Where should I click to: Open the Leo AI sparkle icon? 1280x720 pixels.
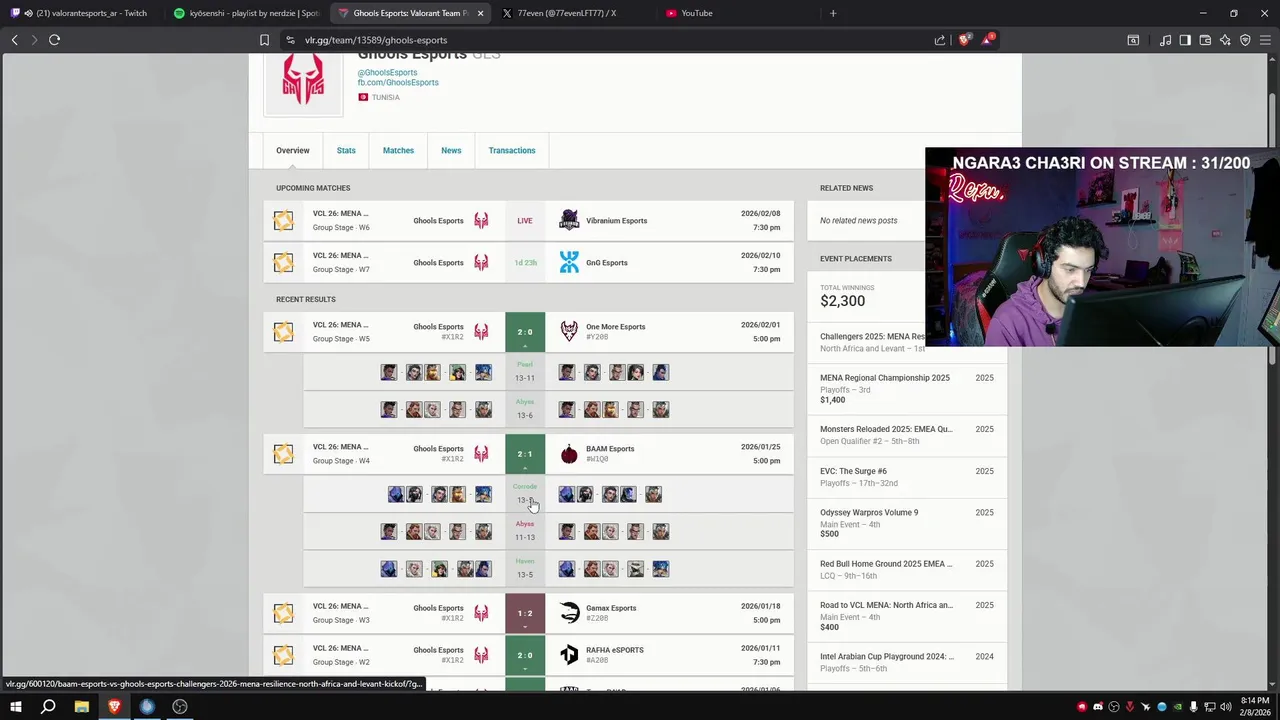(x=1225, y=40)
